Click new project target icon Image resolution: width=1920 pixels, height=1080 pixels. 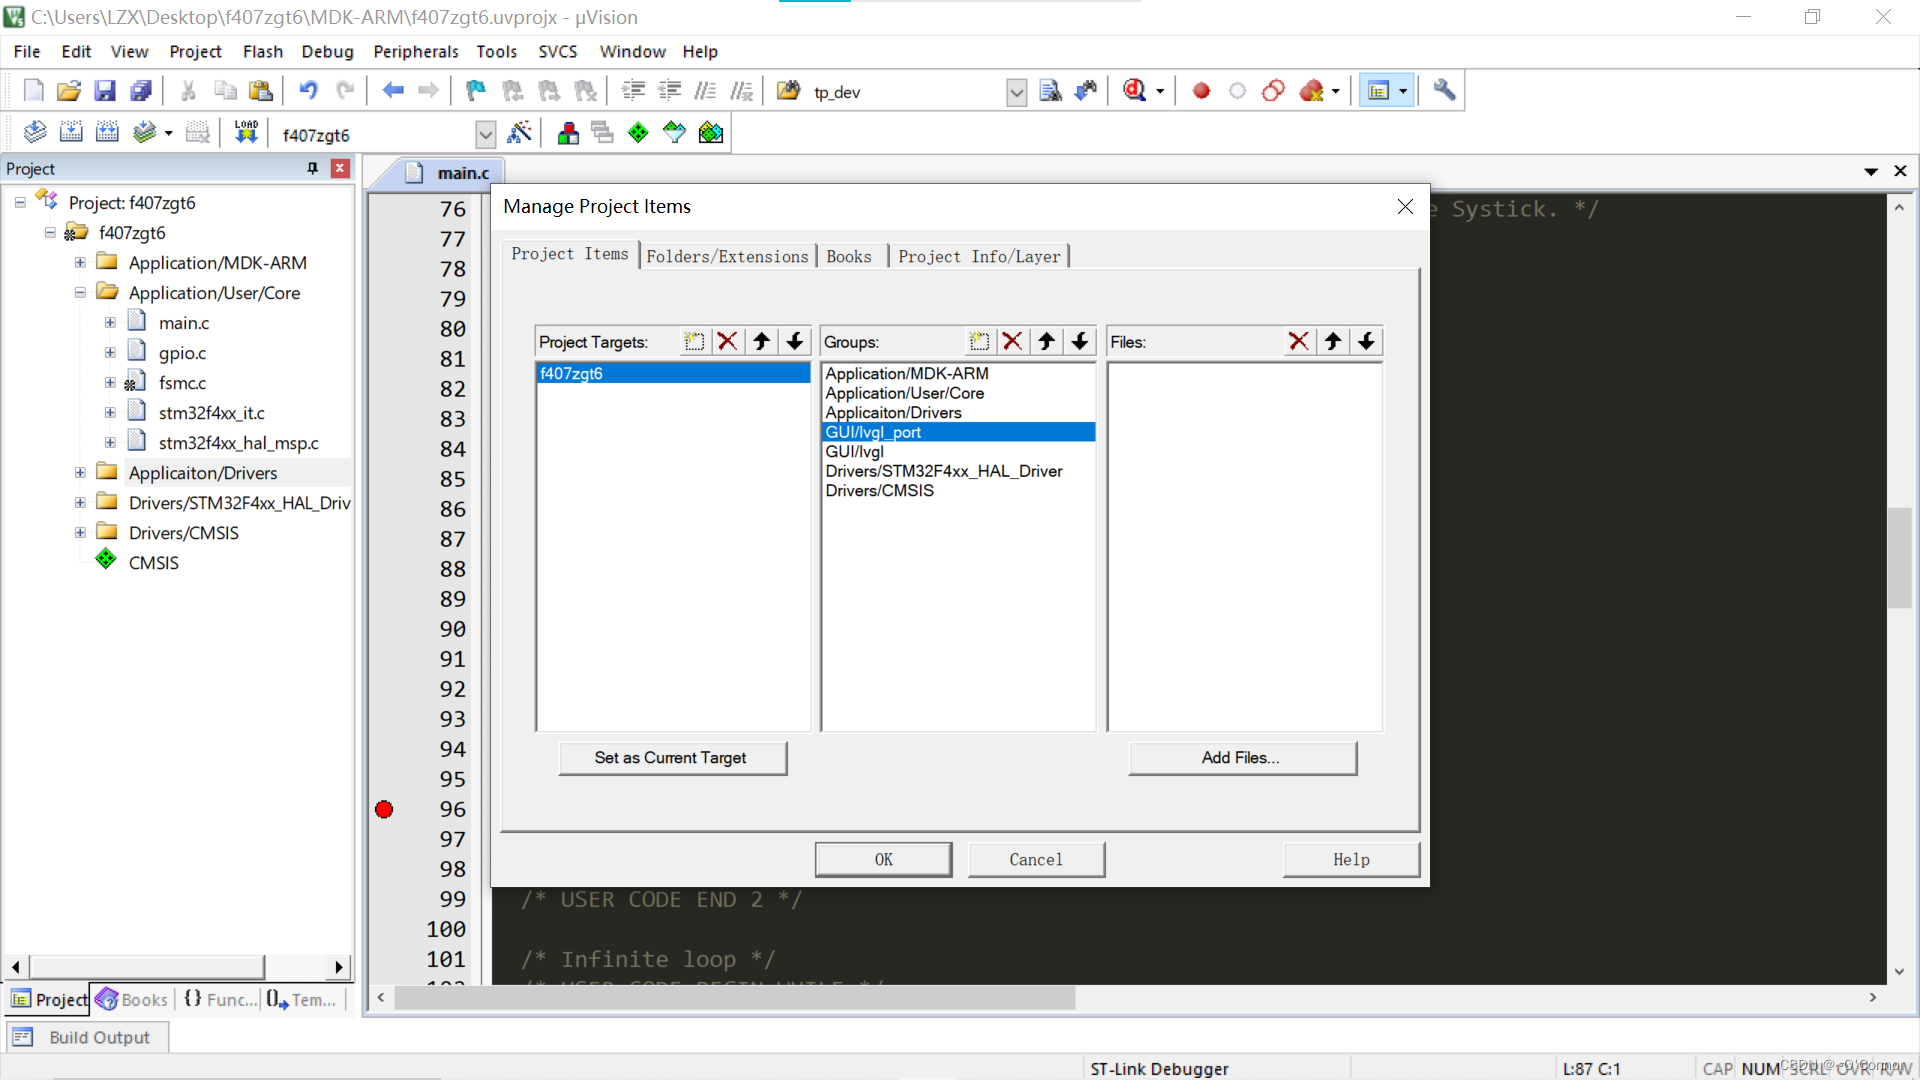coord(694,342)
